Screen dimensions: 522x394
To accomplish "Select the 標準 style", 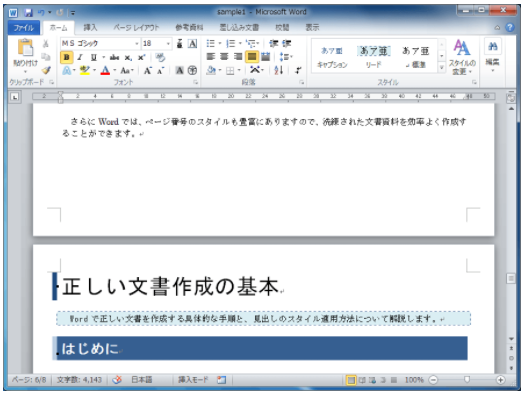I will click(x=416, y=57).
